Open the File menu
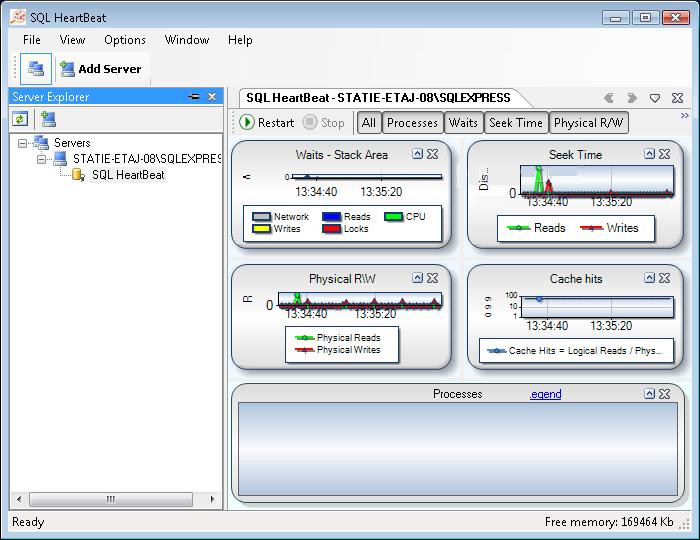700x540 pixels. click(x=32, y=40)
